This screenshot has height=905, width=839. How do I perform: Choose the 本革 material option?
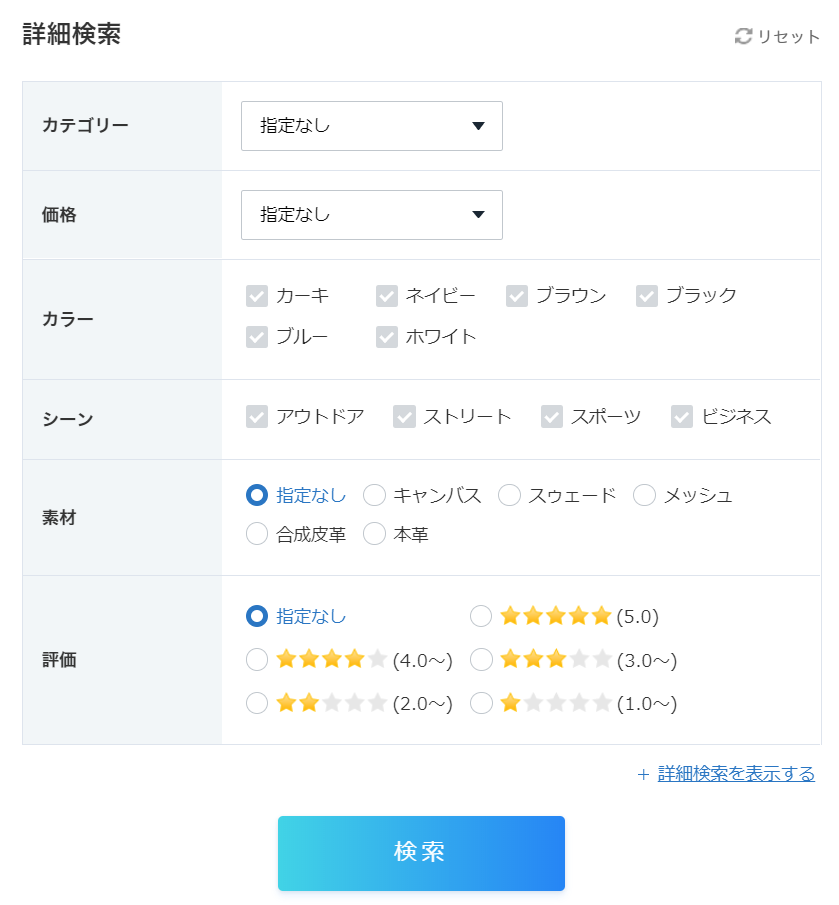pyautogui.click(x=374, y=535)
